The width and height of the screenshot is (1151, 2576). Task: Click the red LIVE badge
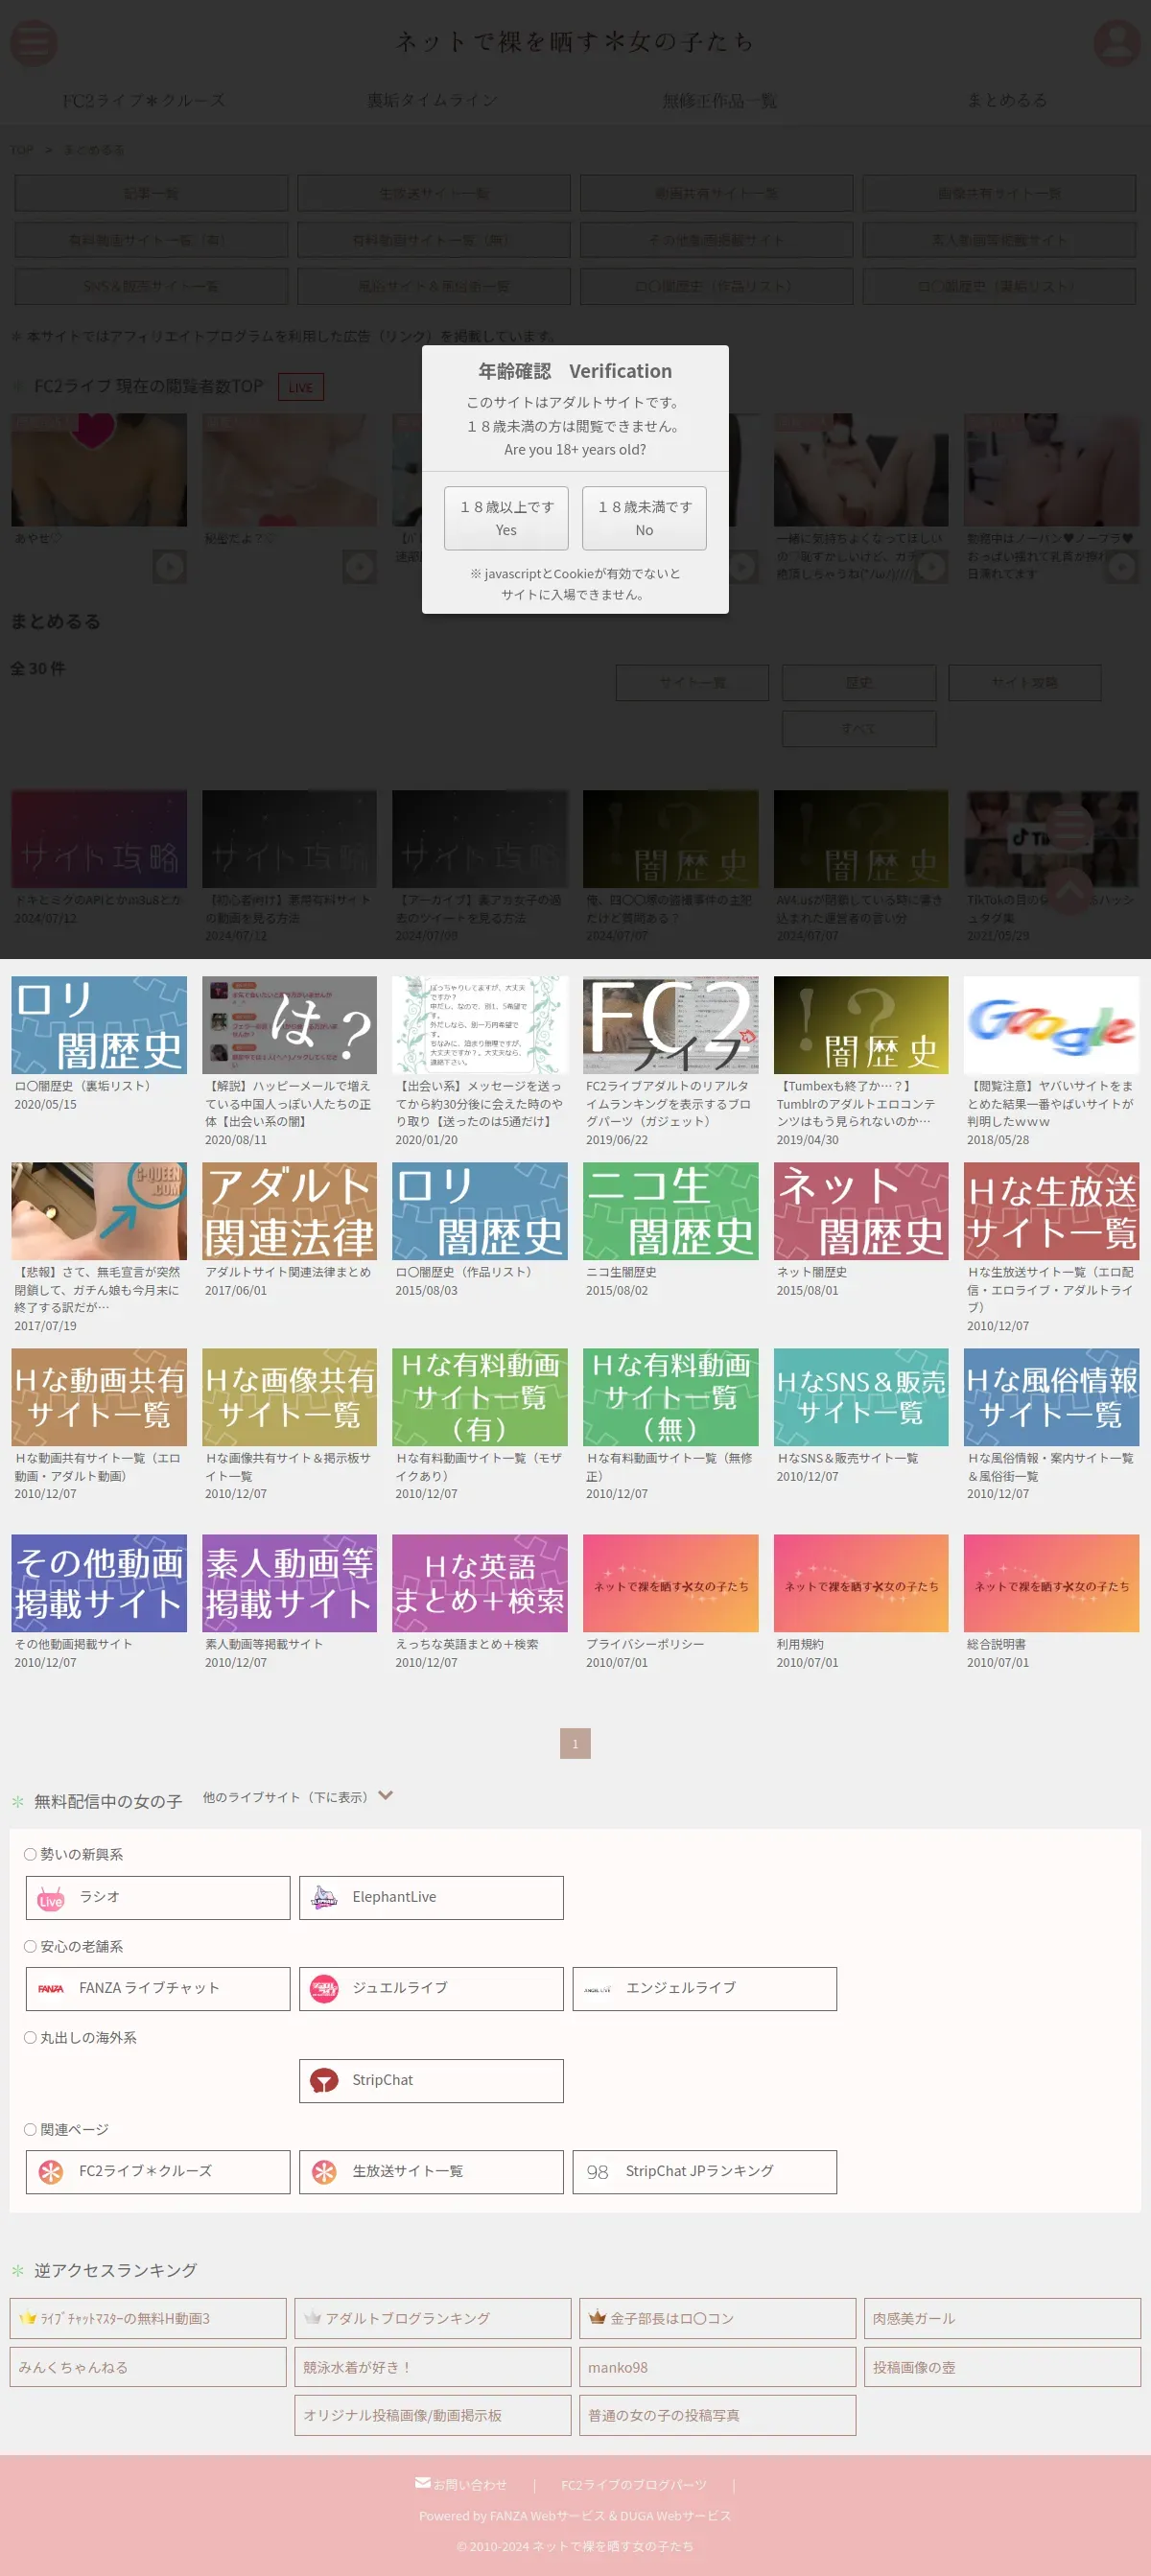pyautogui.click(x=301, y=387)
